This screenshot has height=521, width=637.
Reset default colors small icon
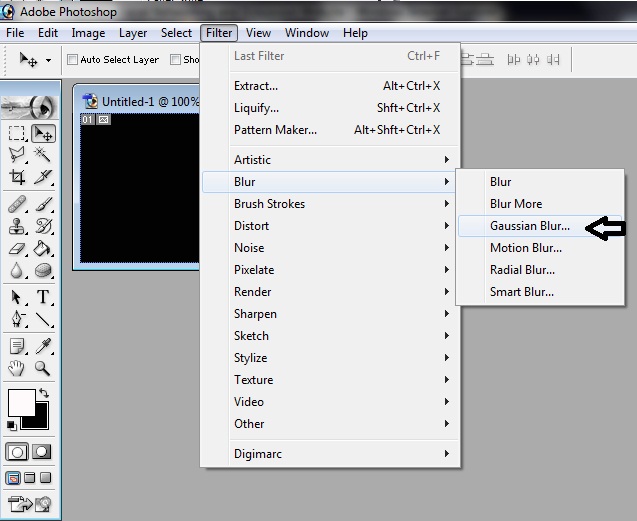pos(12,425)
